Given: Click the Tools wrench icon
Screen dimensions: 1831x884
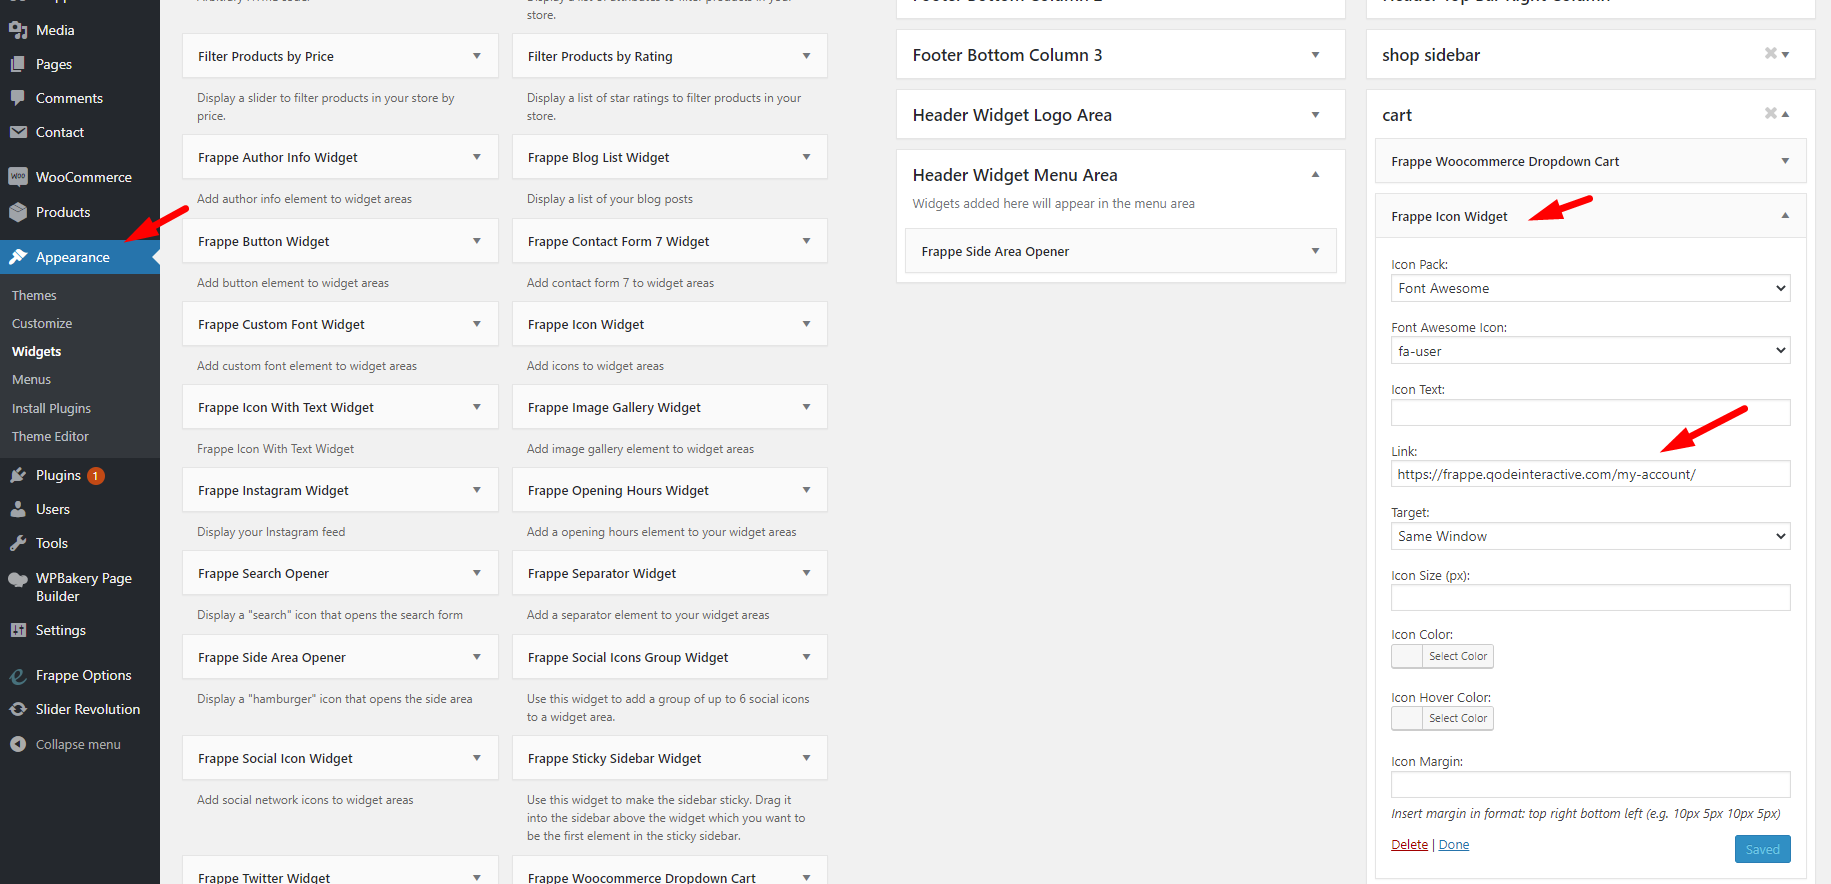Looking at the screenshot, I should [18, 543].
